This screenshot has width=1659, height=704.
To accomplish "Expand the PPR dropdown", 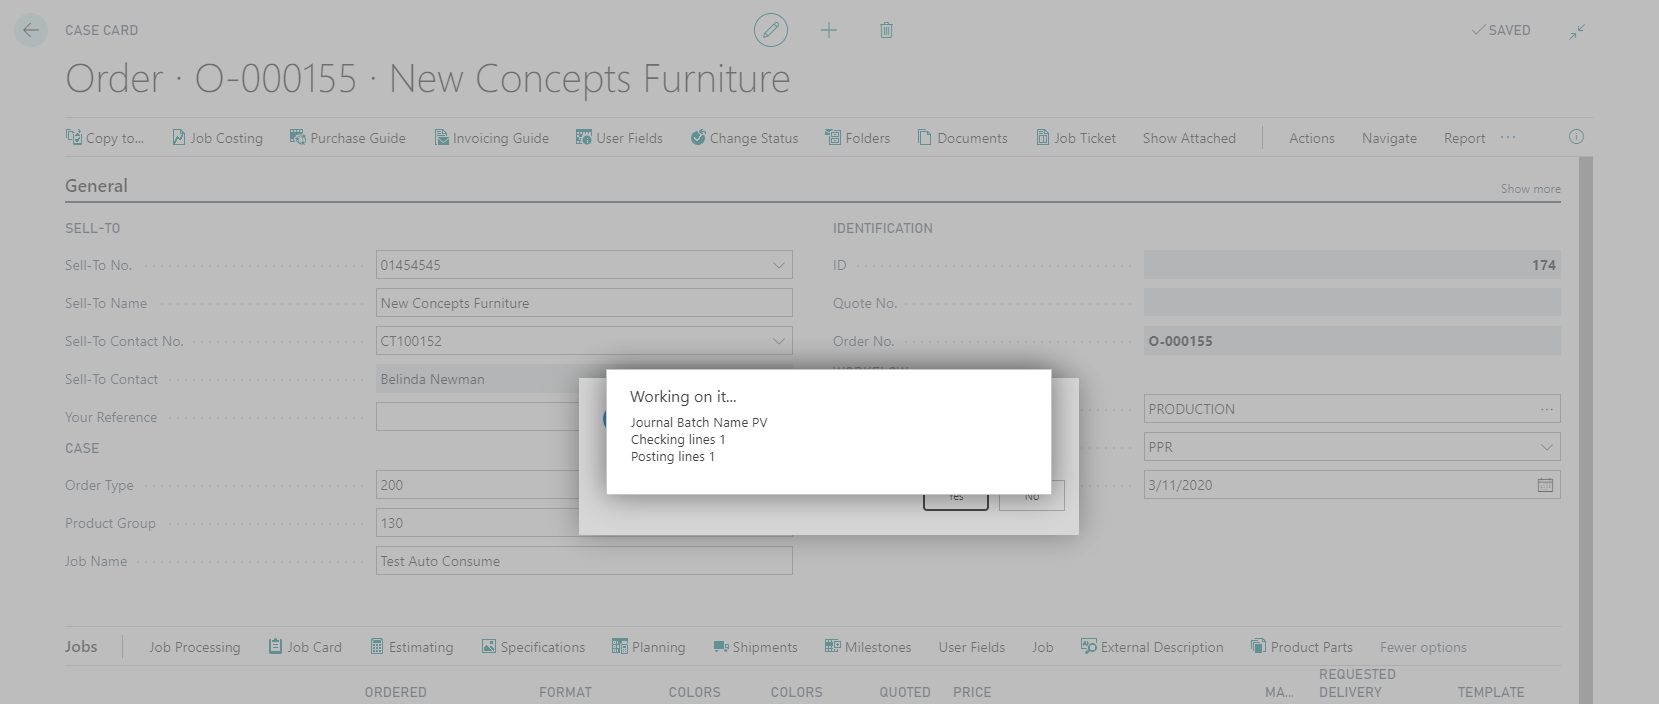I will [1546, 447].
